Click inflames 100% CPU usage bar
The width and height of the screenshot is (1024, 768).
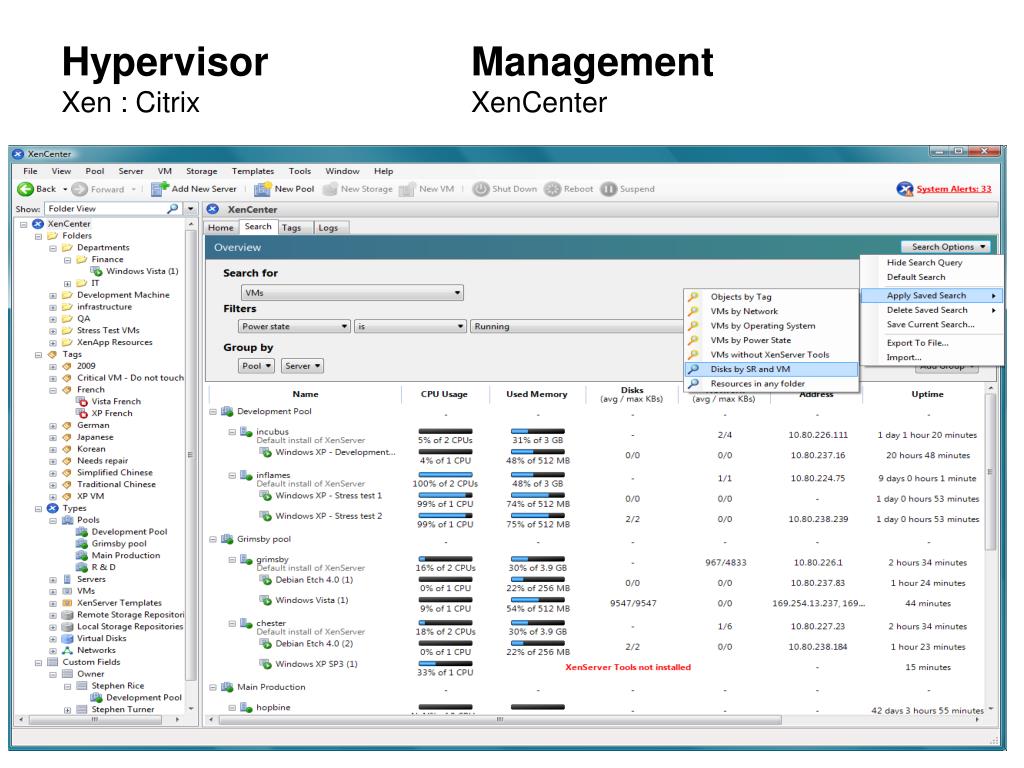click(445, 475)
